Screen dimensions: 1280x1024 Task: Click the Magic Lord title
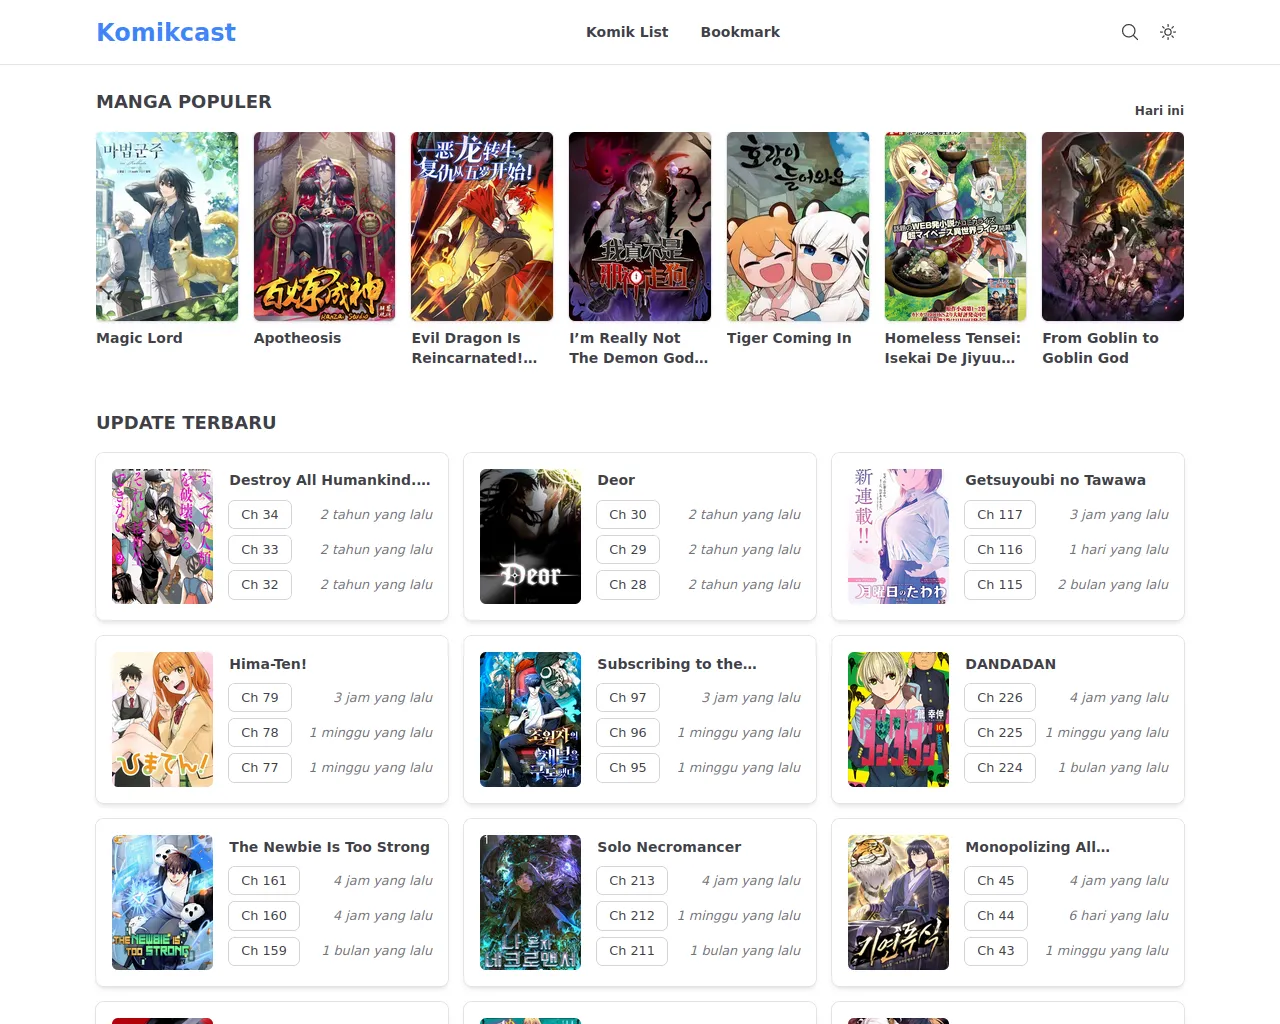click(139, 338)
